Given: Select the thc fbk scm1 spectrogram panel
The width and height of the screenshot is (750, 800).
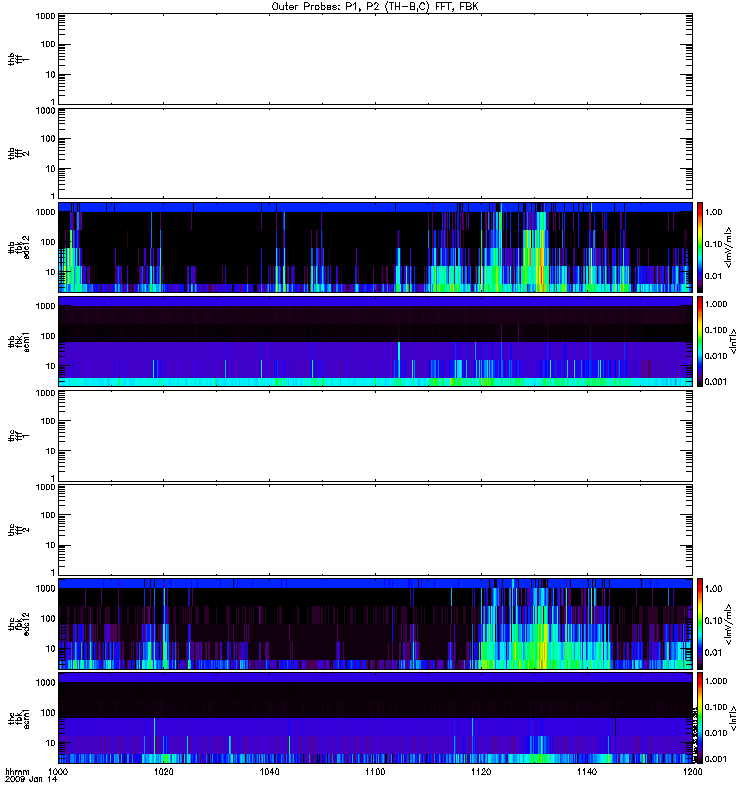Looking at the screenshot, I should point(375,718).
